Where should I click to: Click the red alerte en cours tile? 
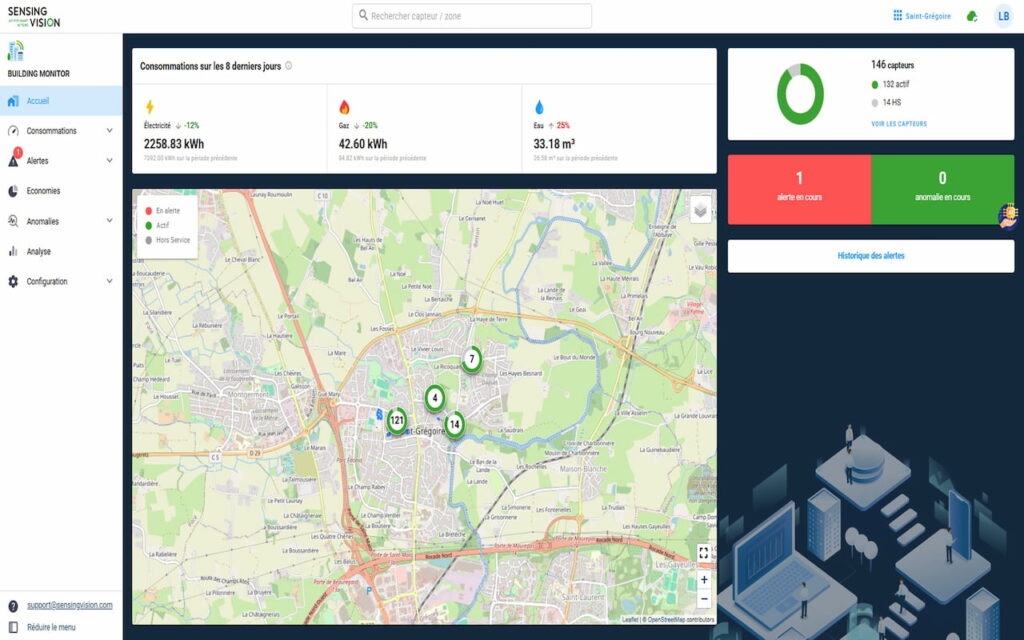pos(799,189)
